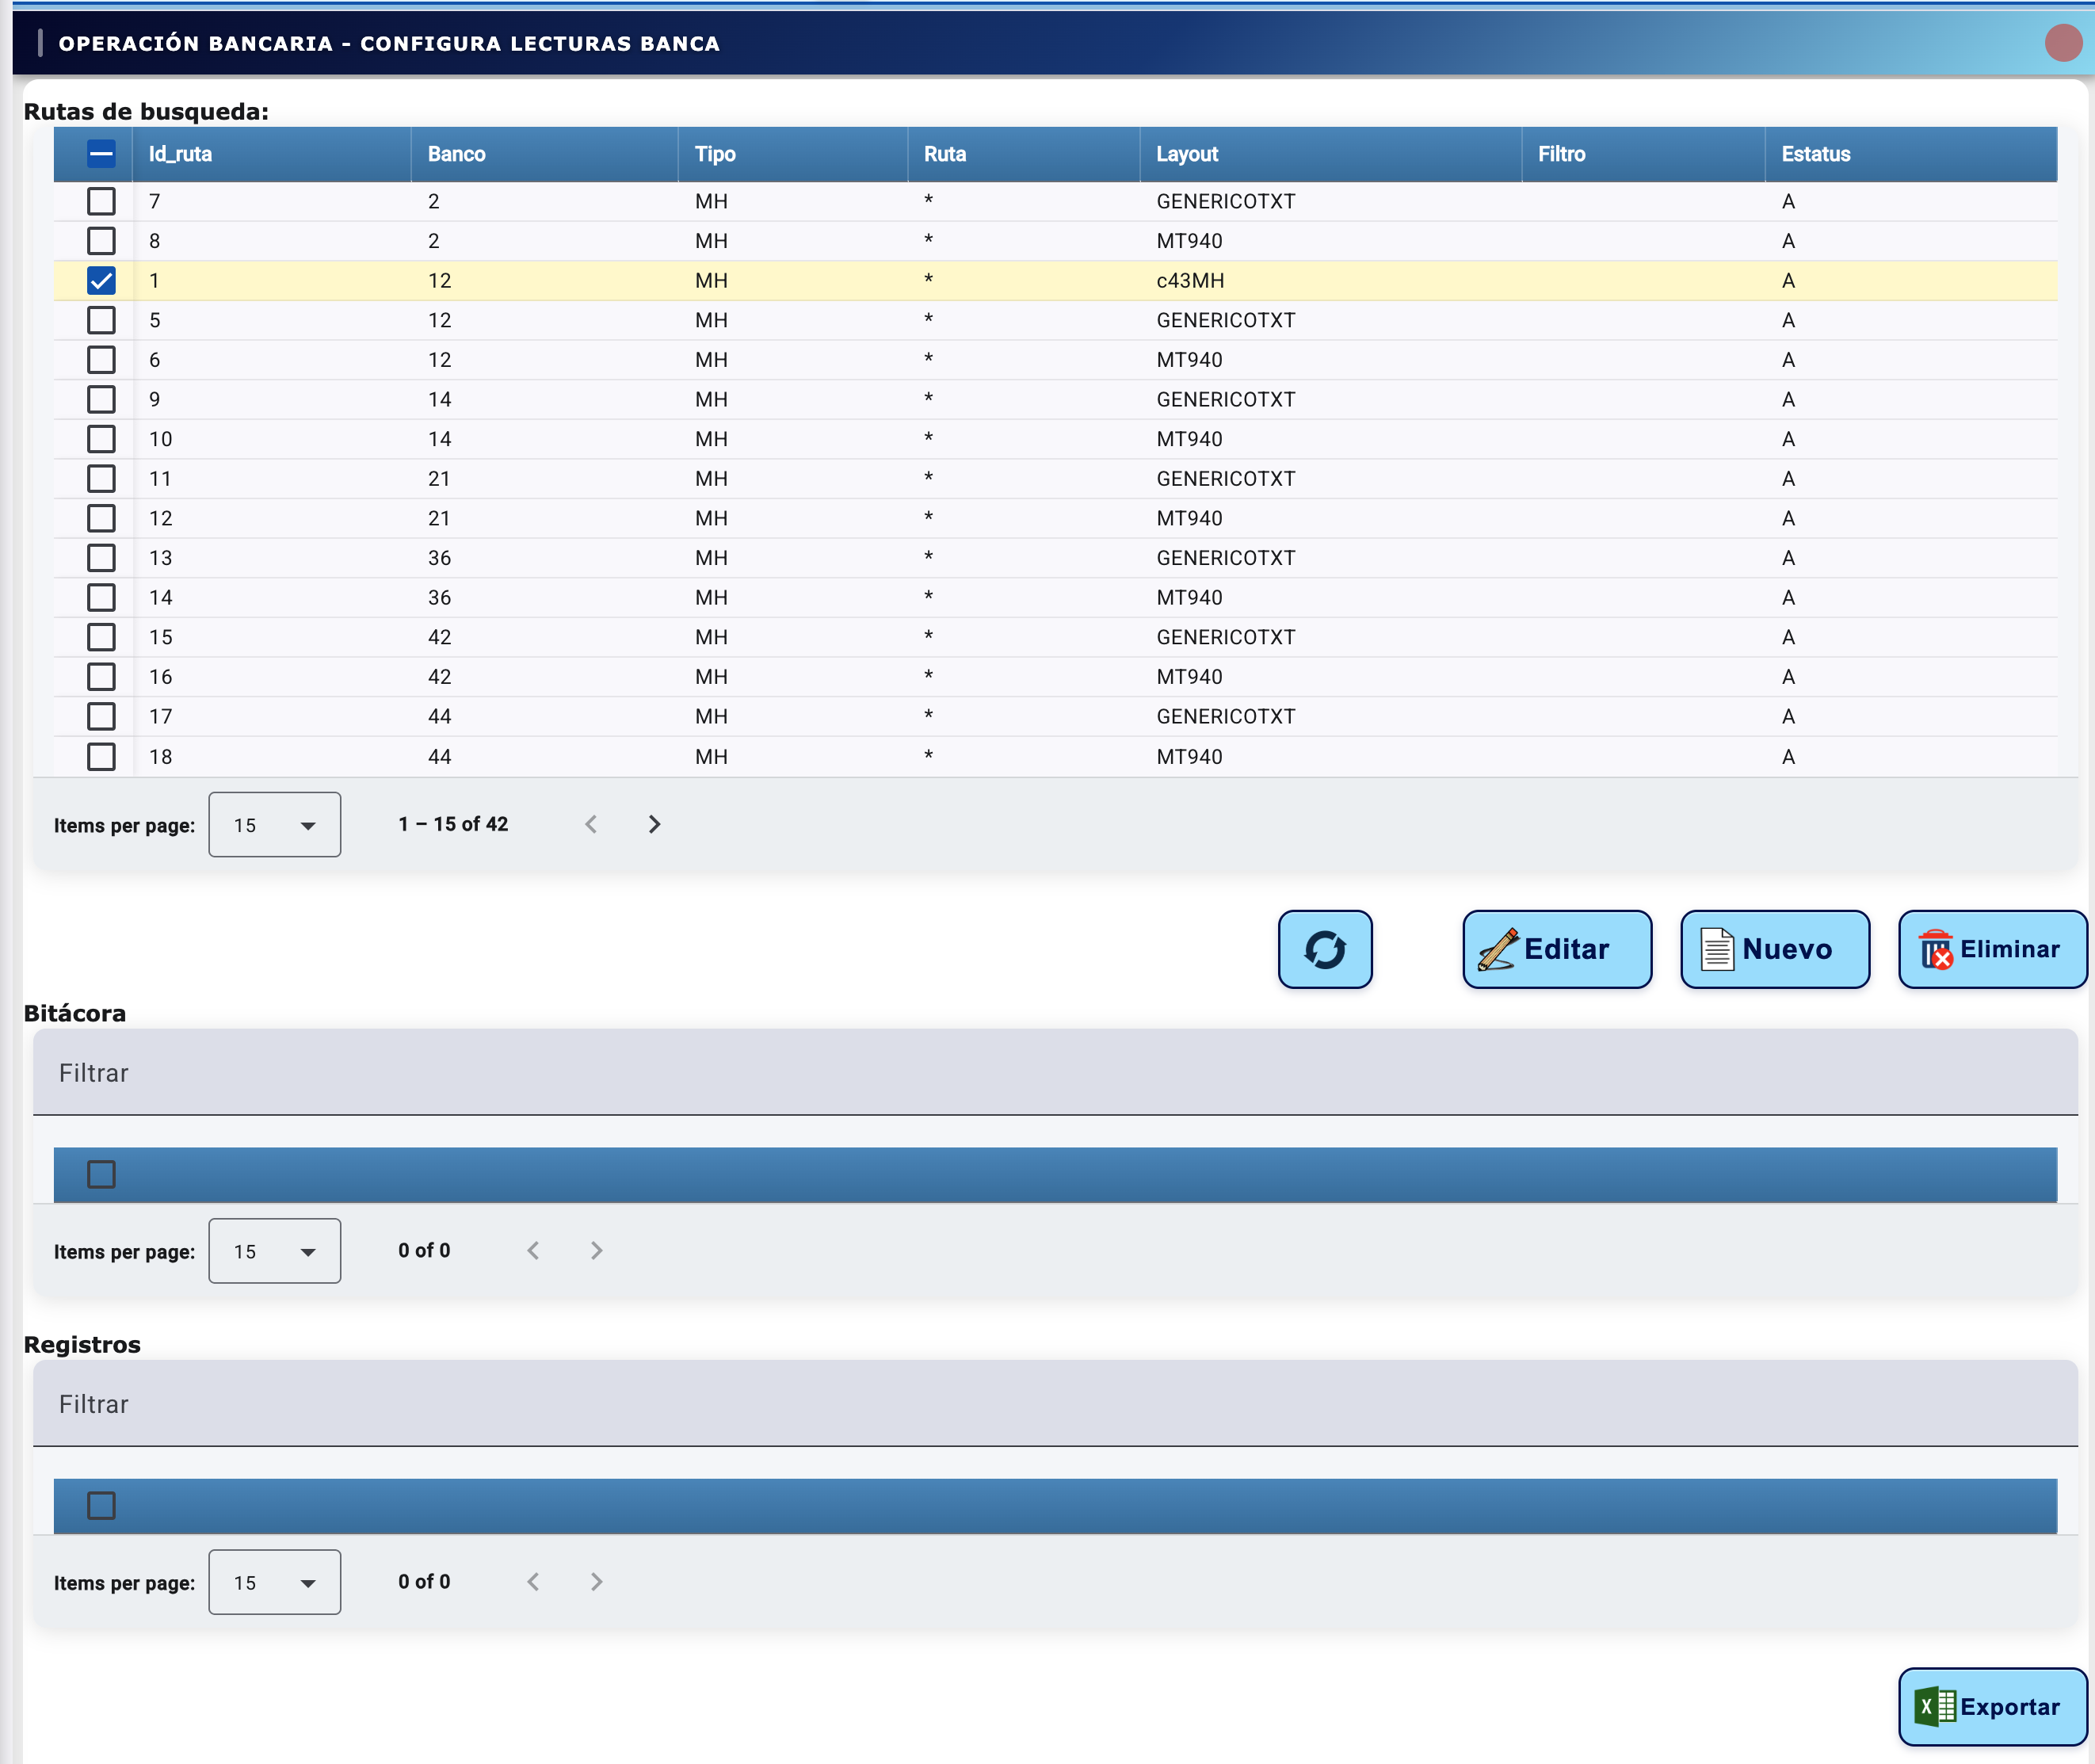The height and width of the screenshot is (1764, 2095).
Task: Go to previous page of Rutas table
Action: coord(591,824)
